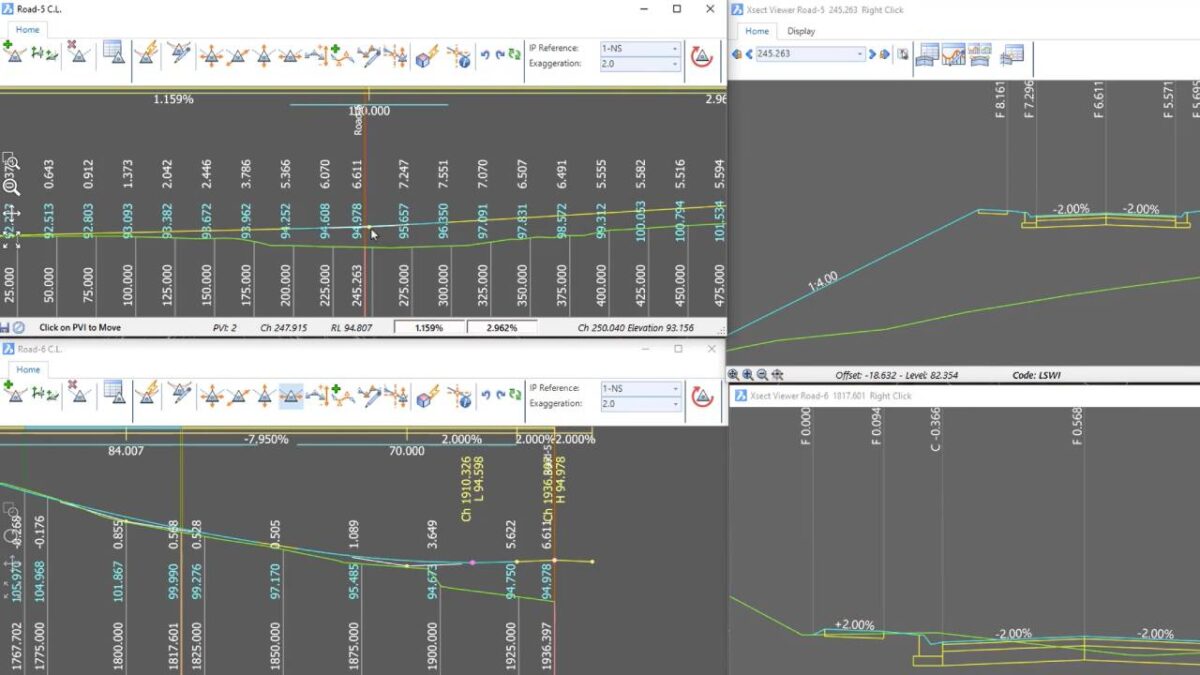Image resolution: width=1200 pixels, height=675 pixels.
Task: Click the undo arrow in Road-5 toolbar
Action: click(485, 56)
